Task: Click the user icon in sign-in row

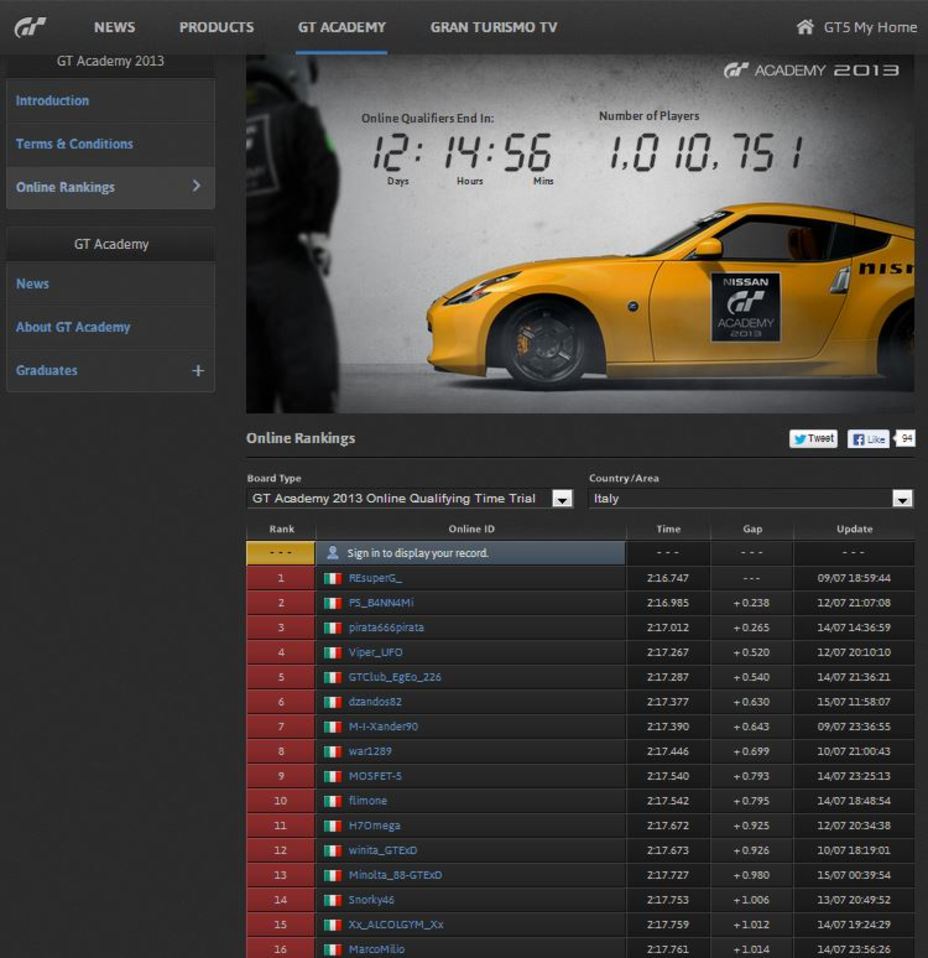Action: [332, 553]
